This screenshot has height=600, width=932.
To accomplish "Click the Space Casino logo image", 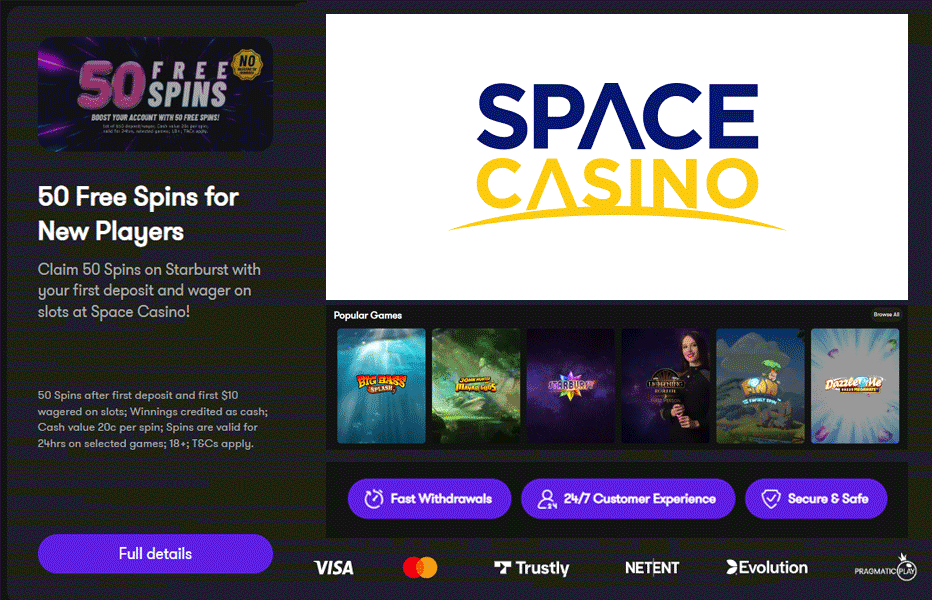I will point(617,157).
